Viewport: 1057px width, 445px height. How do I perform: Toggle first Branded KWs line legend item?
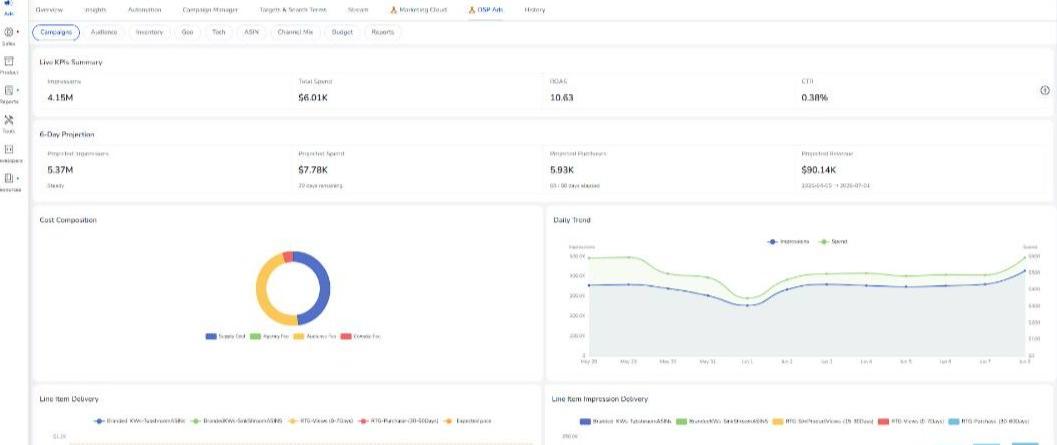click(142, 421)
